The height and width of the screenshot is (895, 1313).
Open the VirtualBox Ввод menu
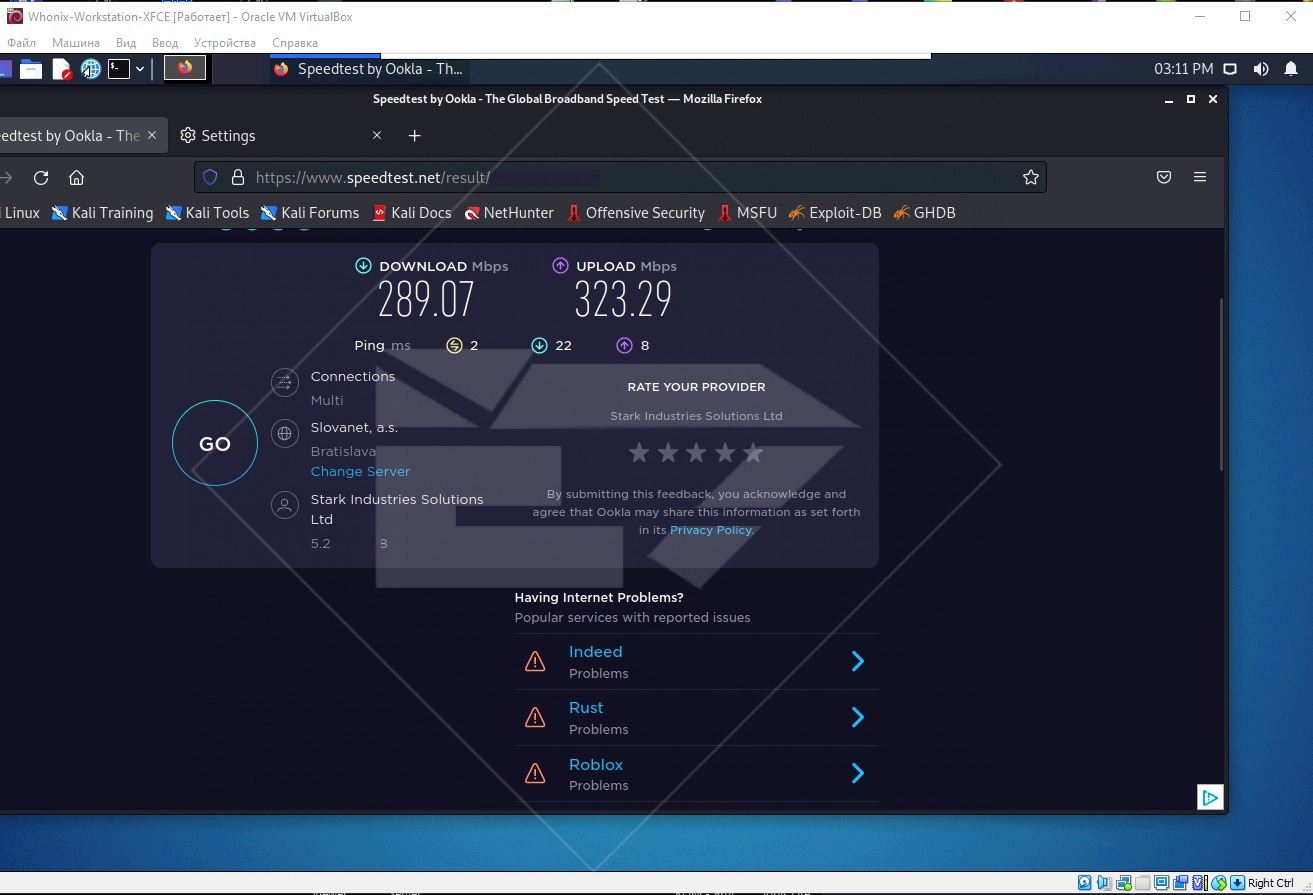pyautogui.click(x=165, y=43)
